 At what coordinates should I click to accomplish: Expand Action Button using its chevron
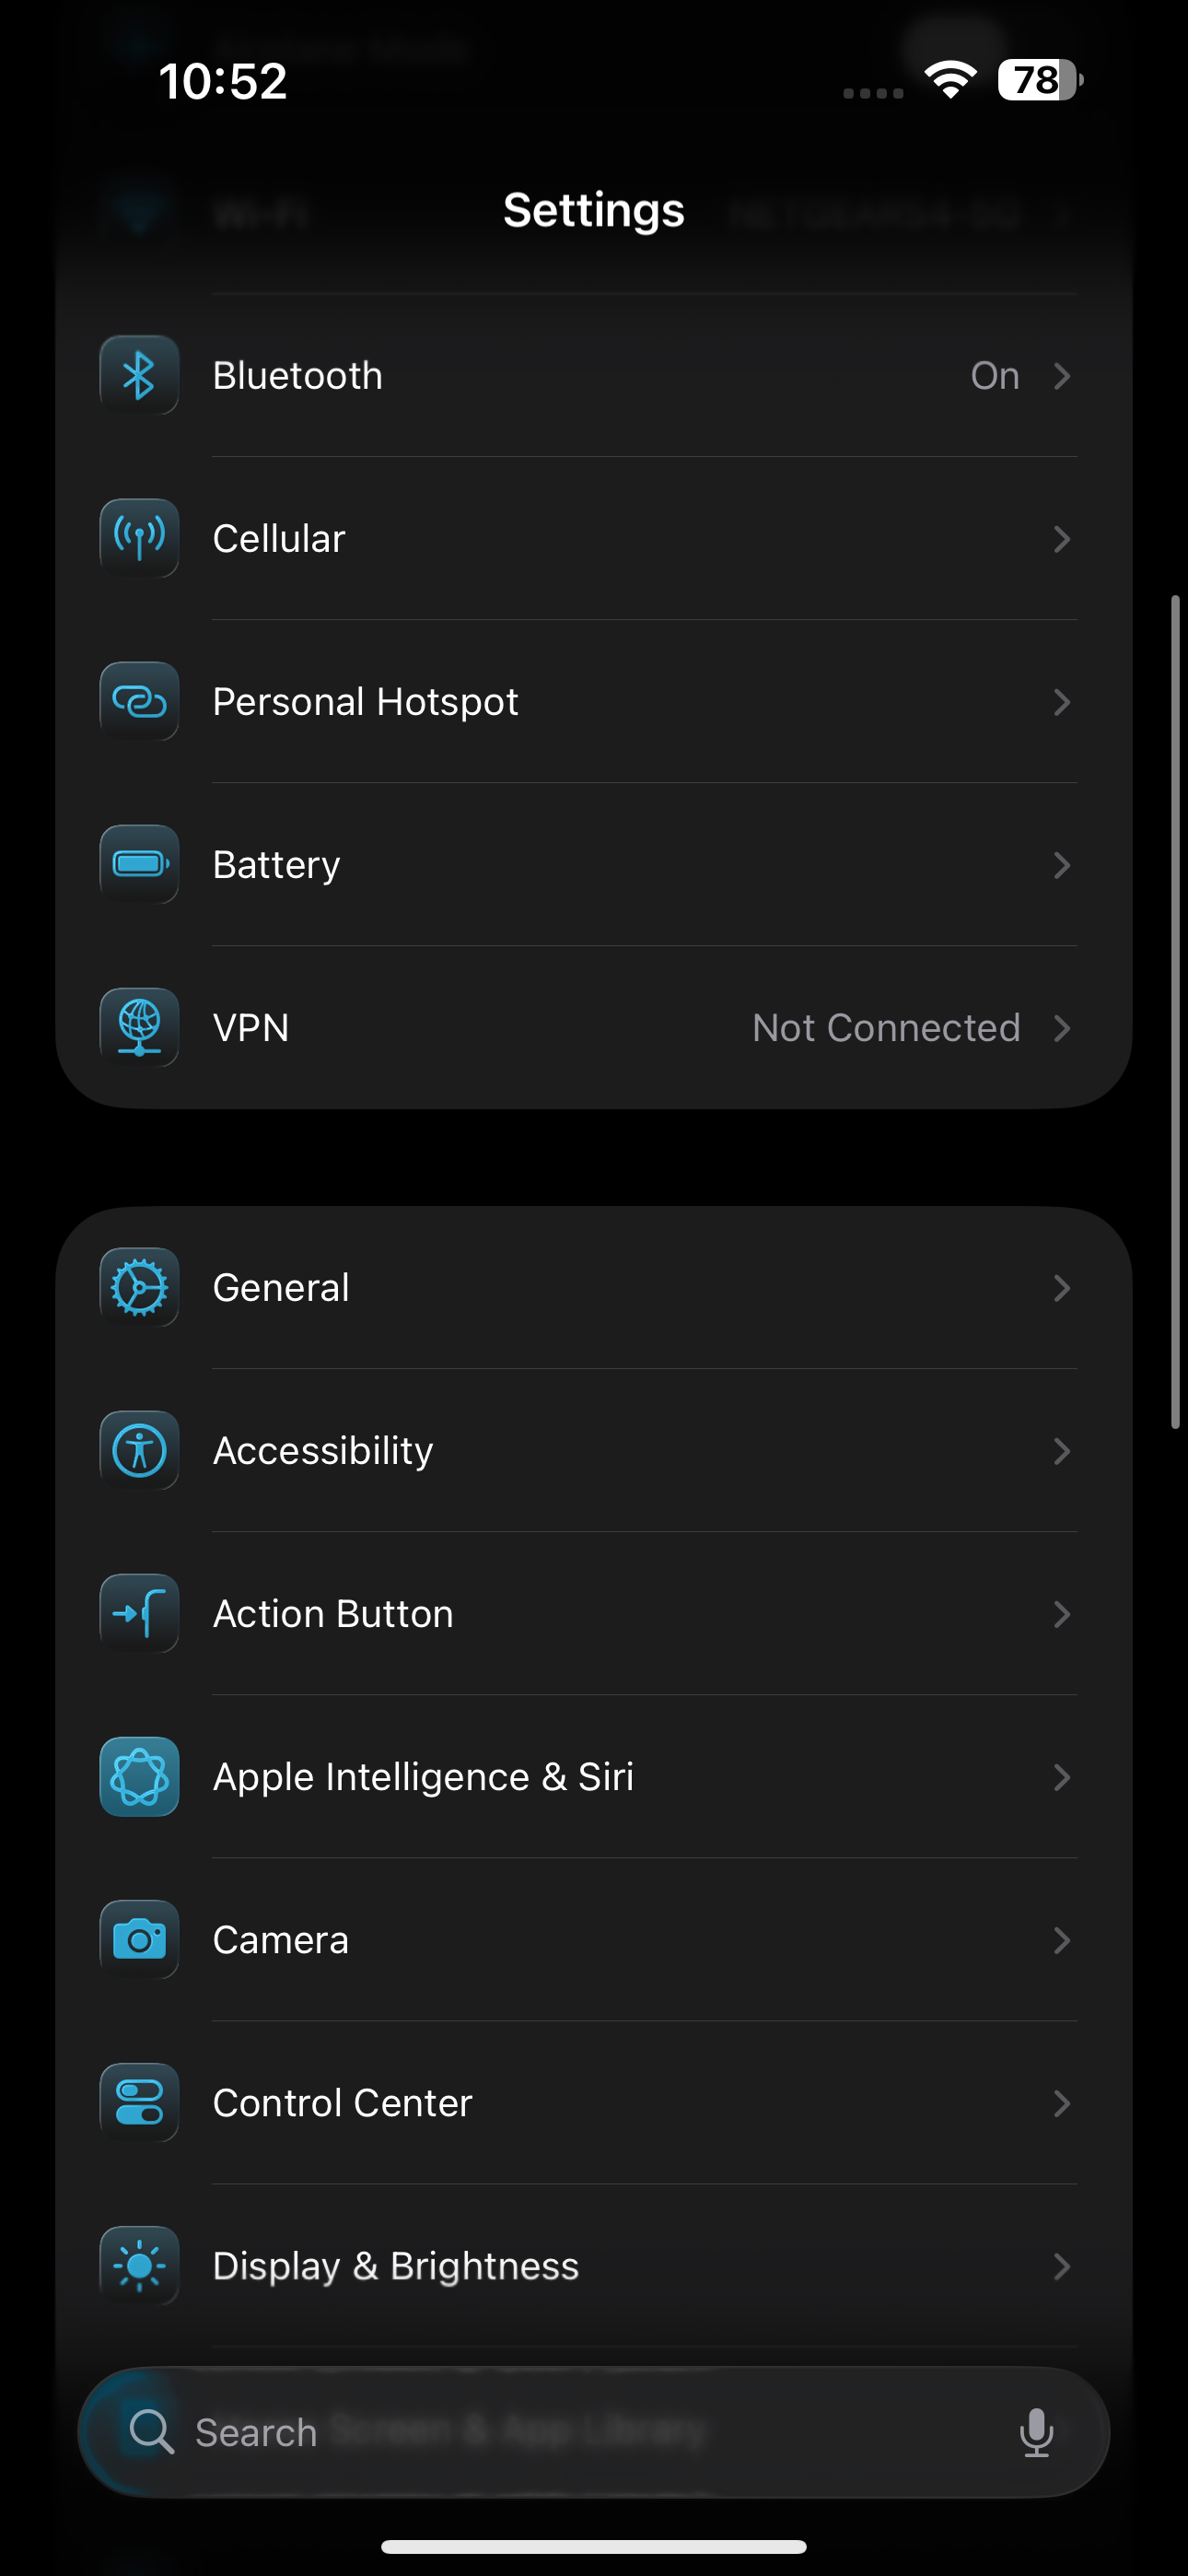coord(1062,1614)
